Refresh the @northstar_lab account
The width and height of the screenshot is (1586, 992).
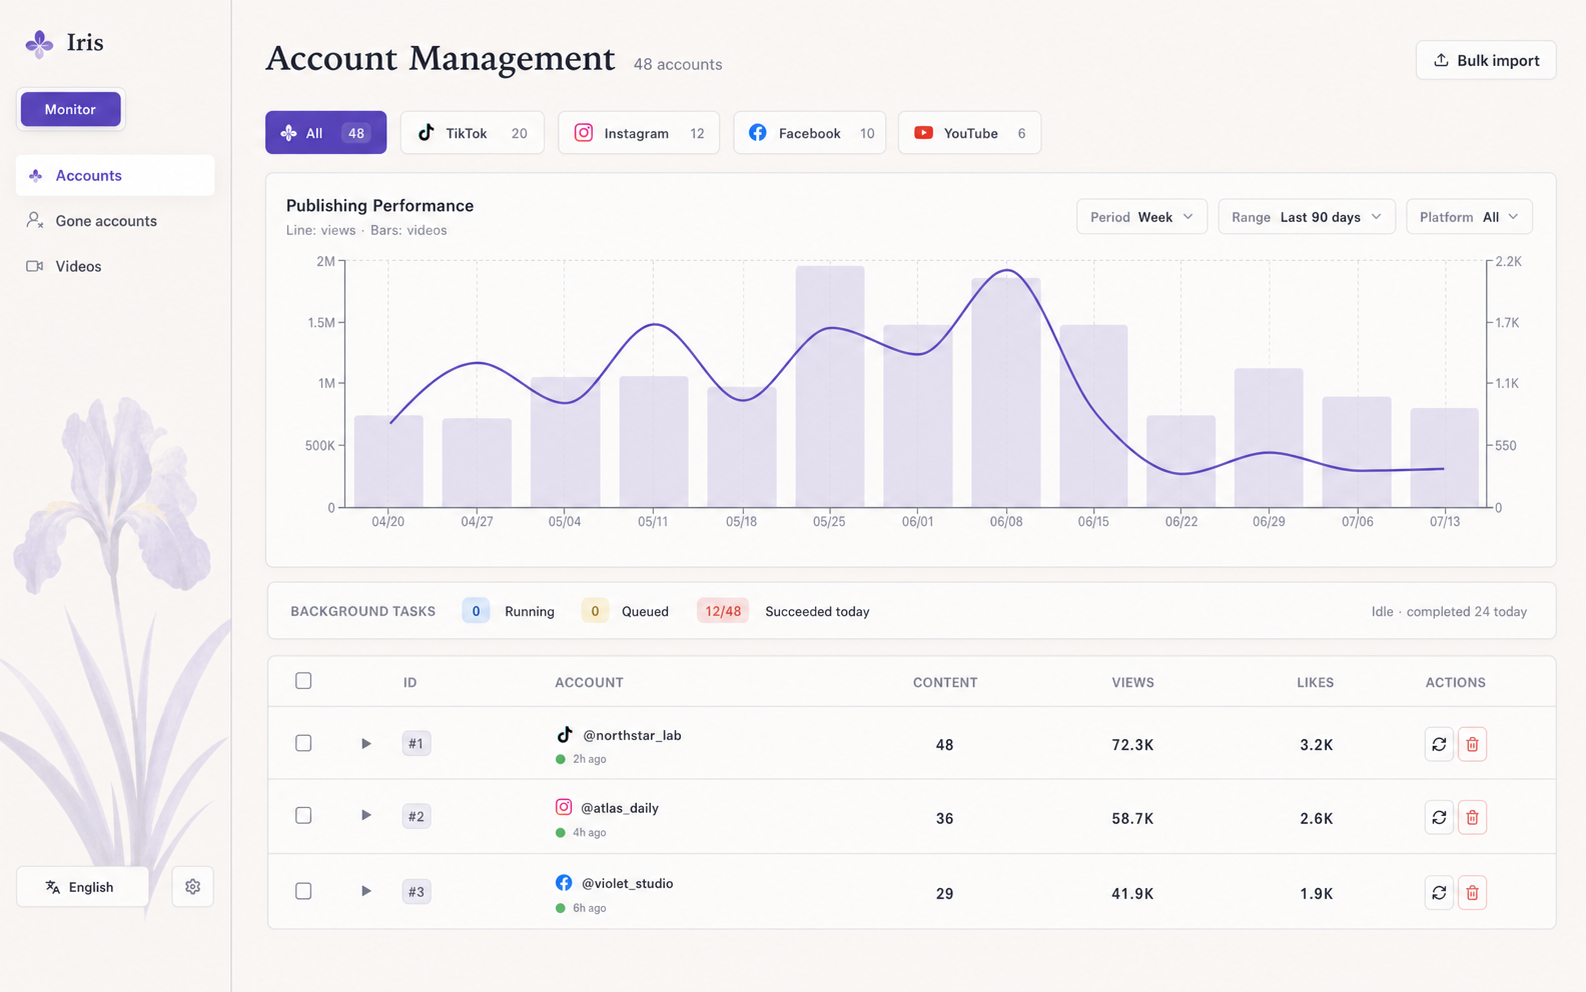(1439, 744)
